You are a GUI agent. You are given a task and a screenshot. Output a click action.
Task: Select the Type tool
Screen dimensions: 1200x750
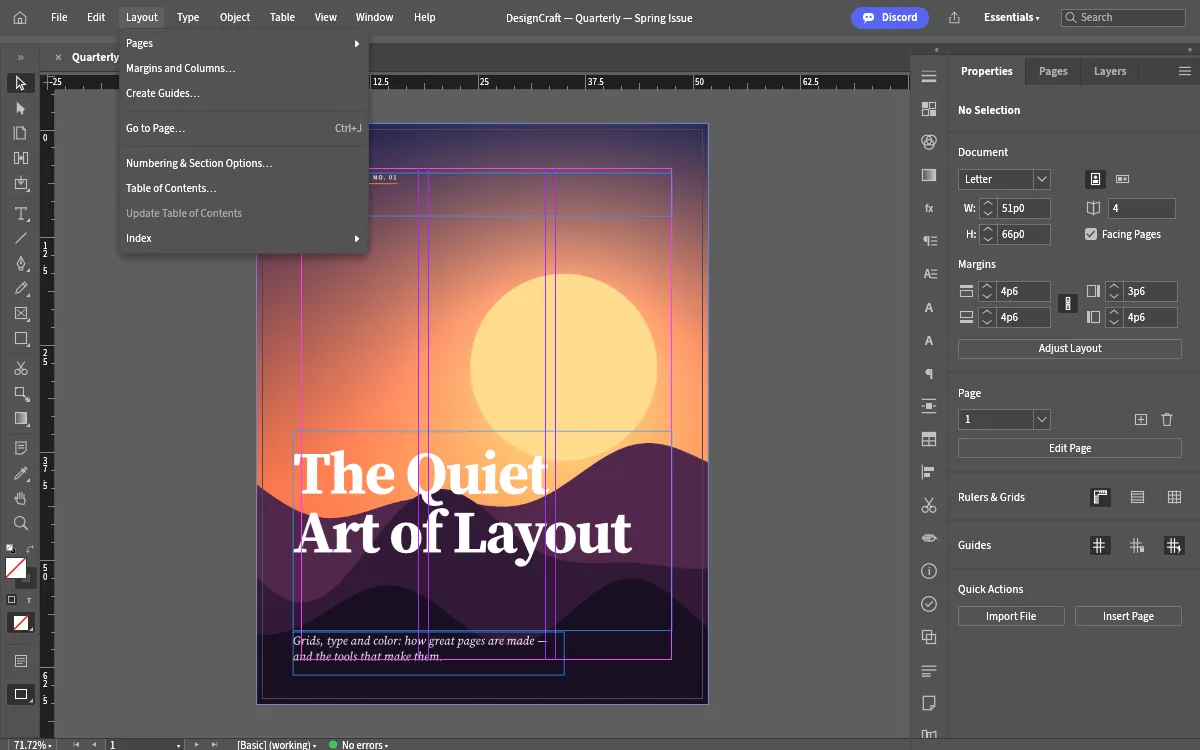[21, 214]
